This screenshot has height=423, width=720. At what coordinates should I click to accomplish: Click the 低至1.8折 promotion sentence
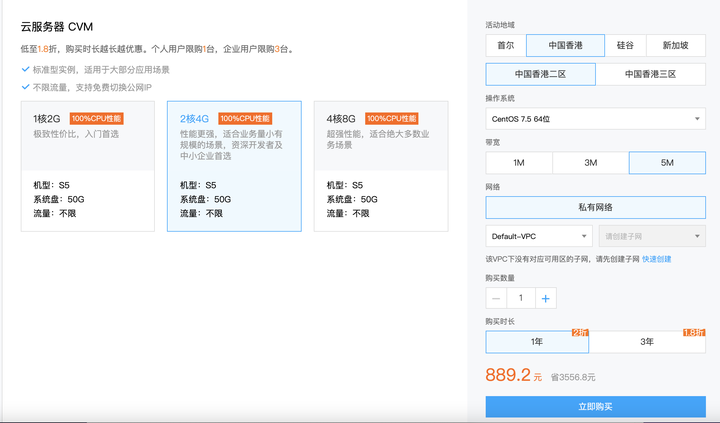pos(157,49)
